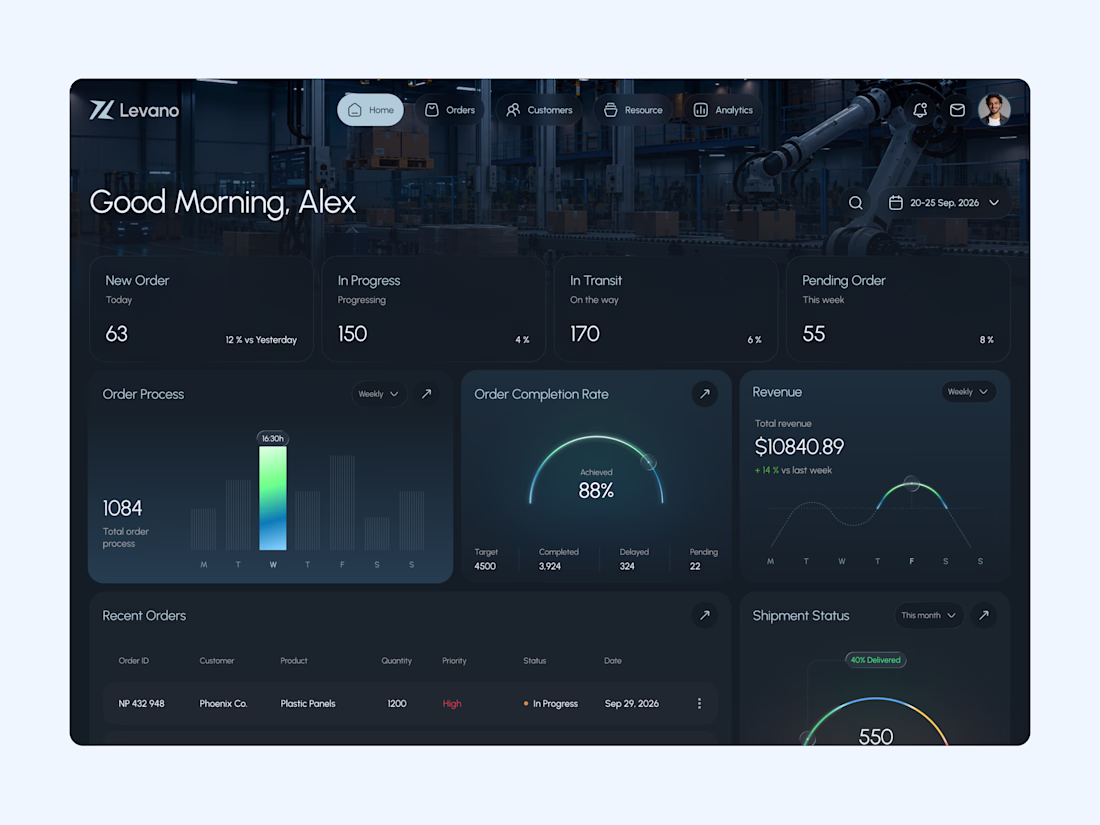Select the New Order card
Viewport: 1100px width, 825px height.
201,309
